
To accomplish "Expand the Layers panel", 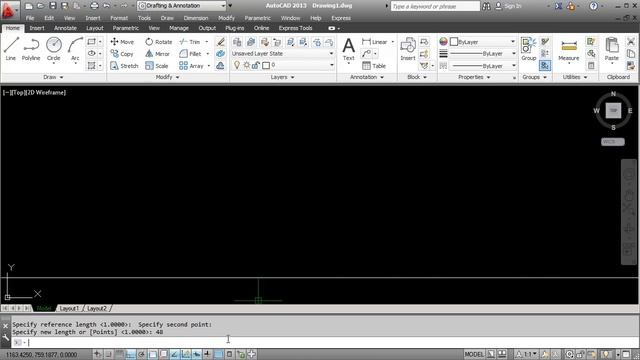I will tap(282, 77).
